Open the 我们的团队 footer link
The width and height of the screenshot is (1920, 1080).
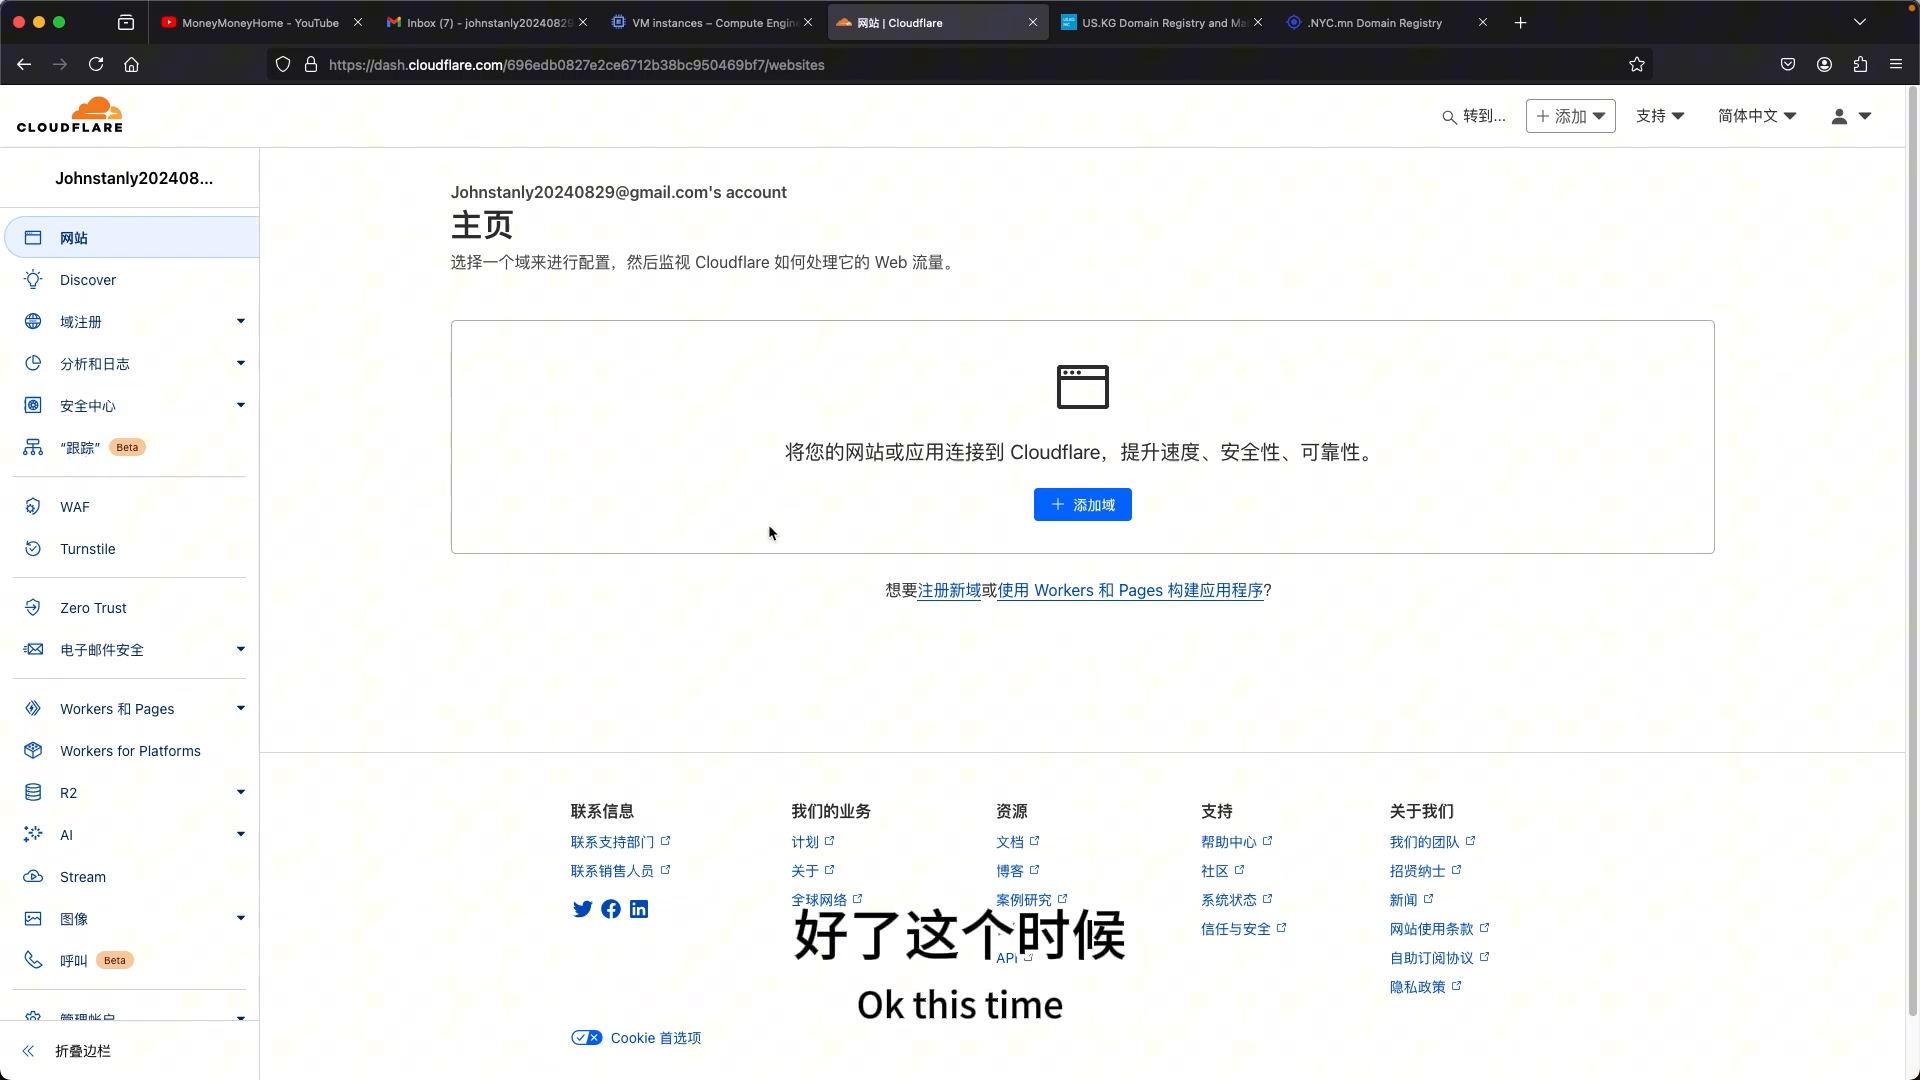coord(1432,842)
